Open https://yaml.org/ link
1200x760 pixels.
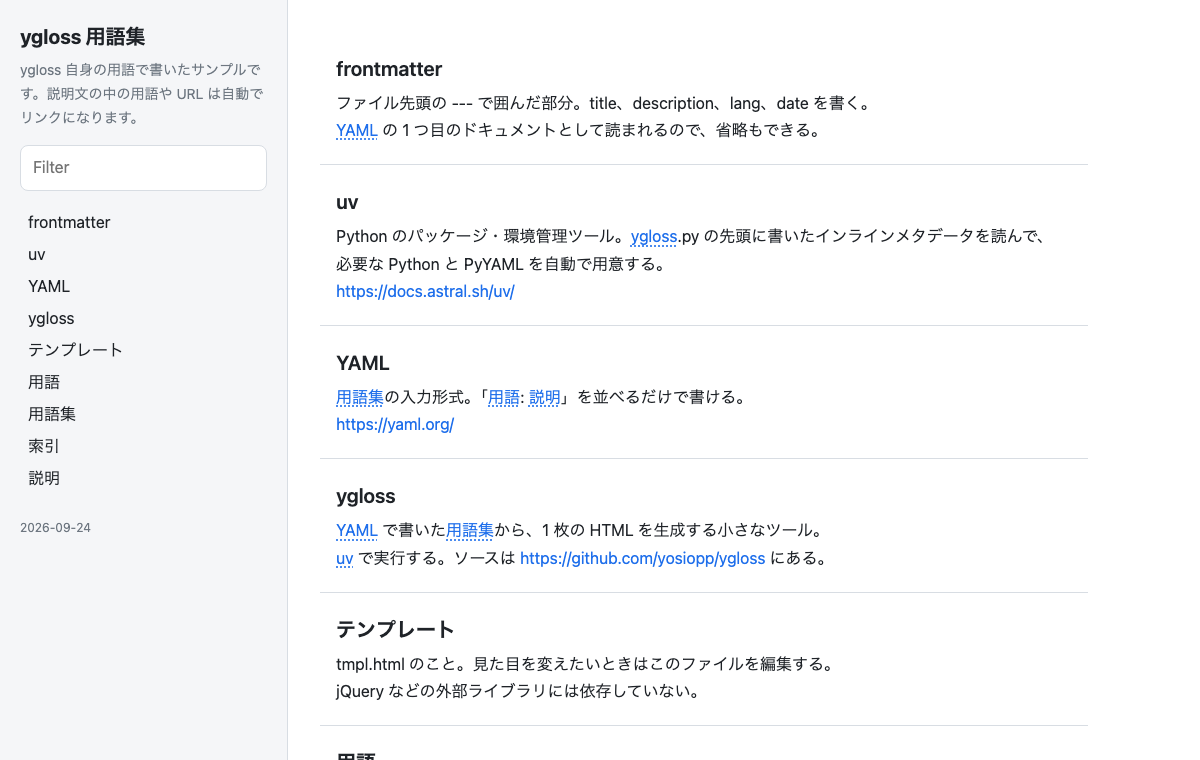click(395, 425)
